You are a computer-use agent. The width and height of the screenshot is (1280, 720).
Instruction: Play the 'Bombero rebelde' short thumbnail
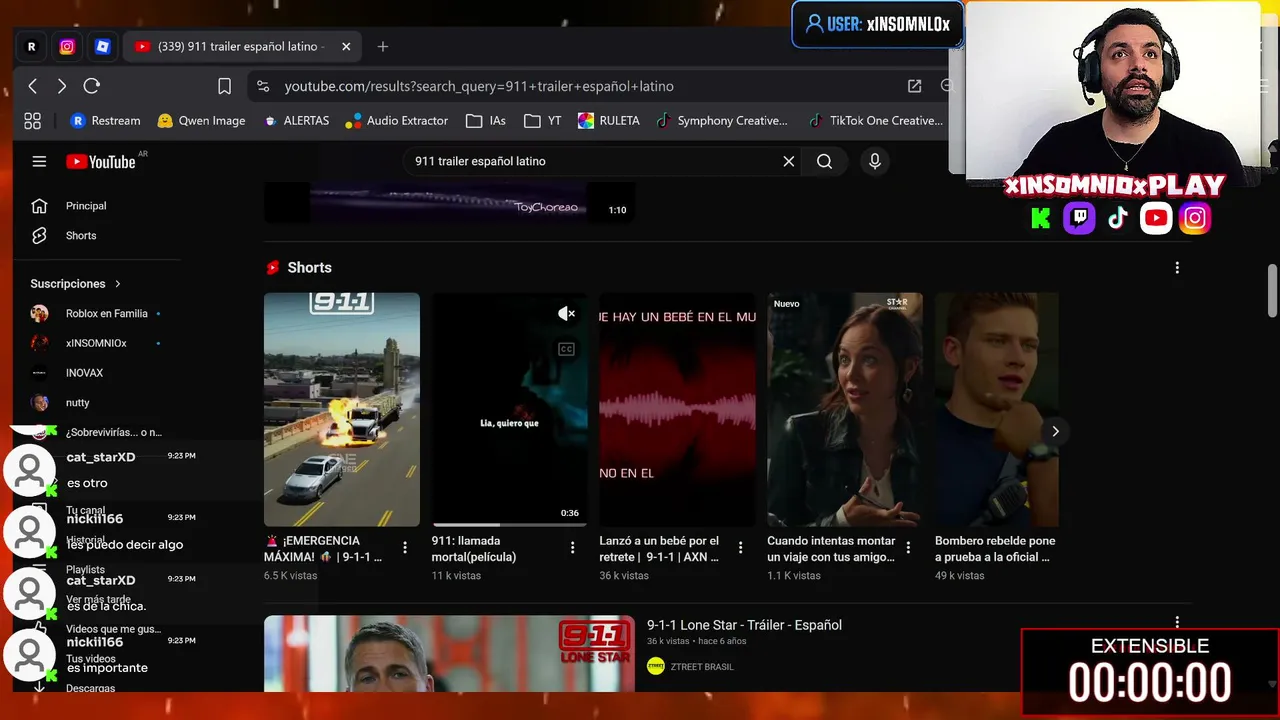(x=996, y=409)
